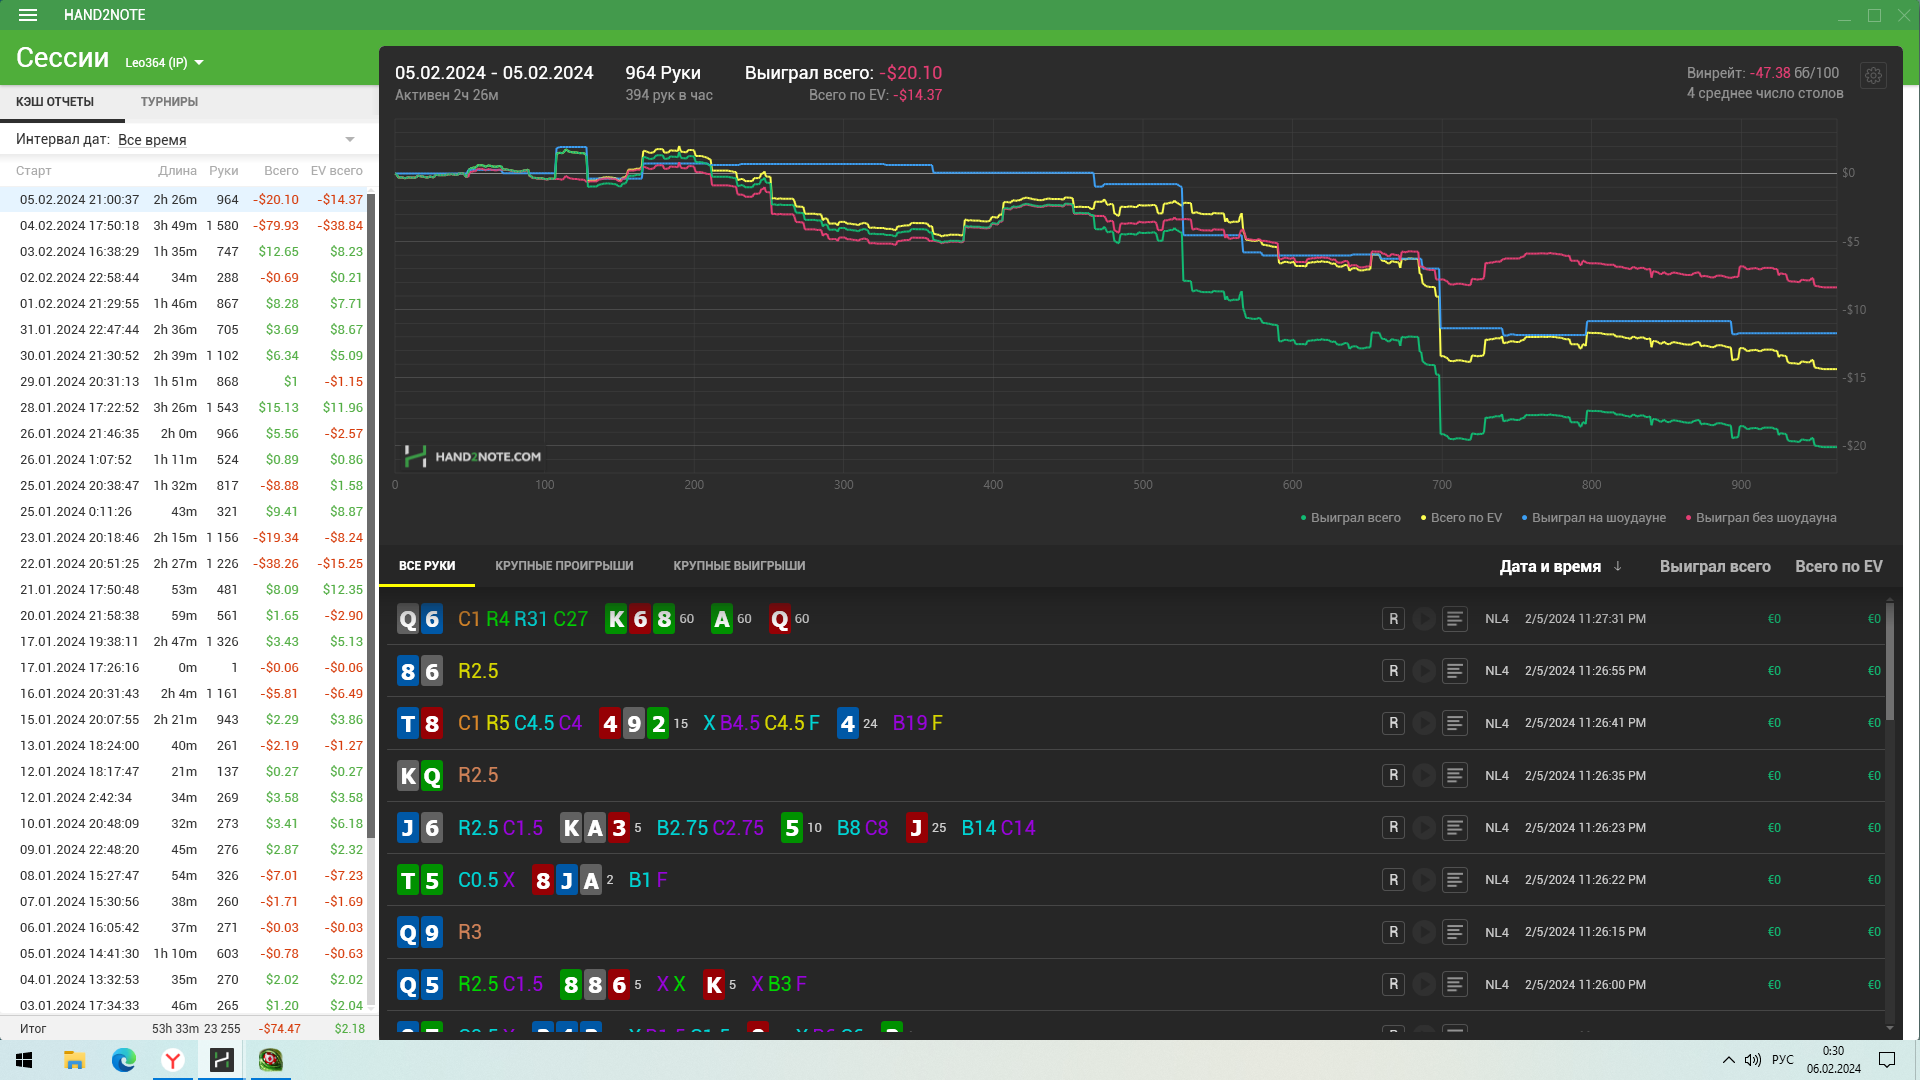Switch to 'КЭШ ОТЧЕТЫ' tab
Image resolution: width=1920 pixels, height=1080 pixels.
coord(55,102)
